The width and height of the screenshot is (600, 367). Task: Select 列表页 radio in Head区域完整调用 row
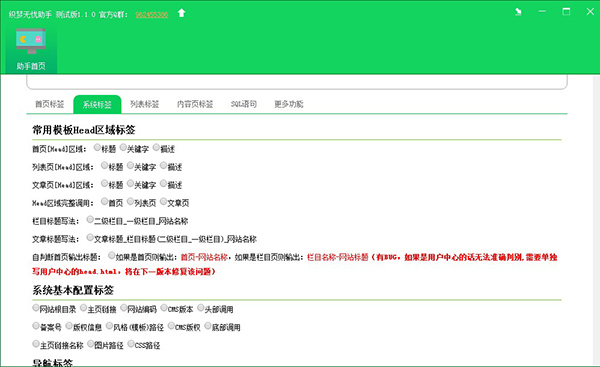[x=130, y=201]
